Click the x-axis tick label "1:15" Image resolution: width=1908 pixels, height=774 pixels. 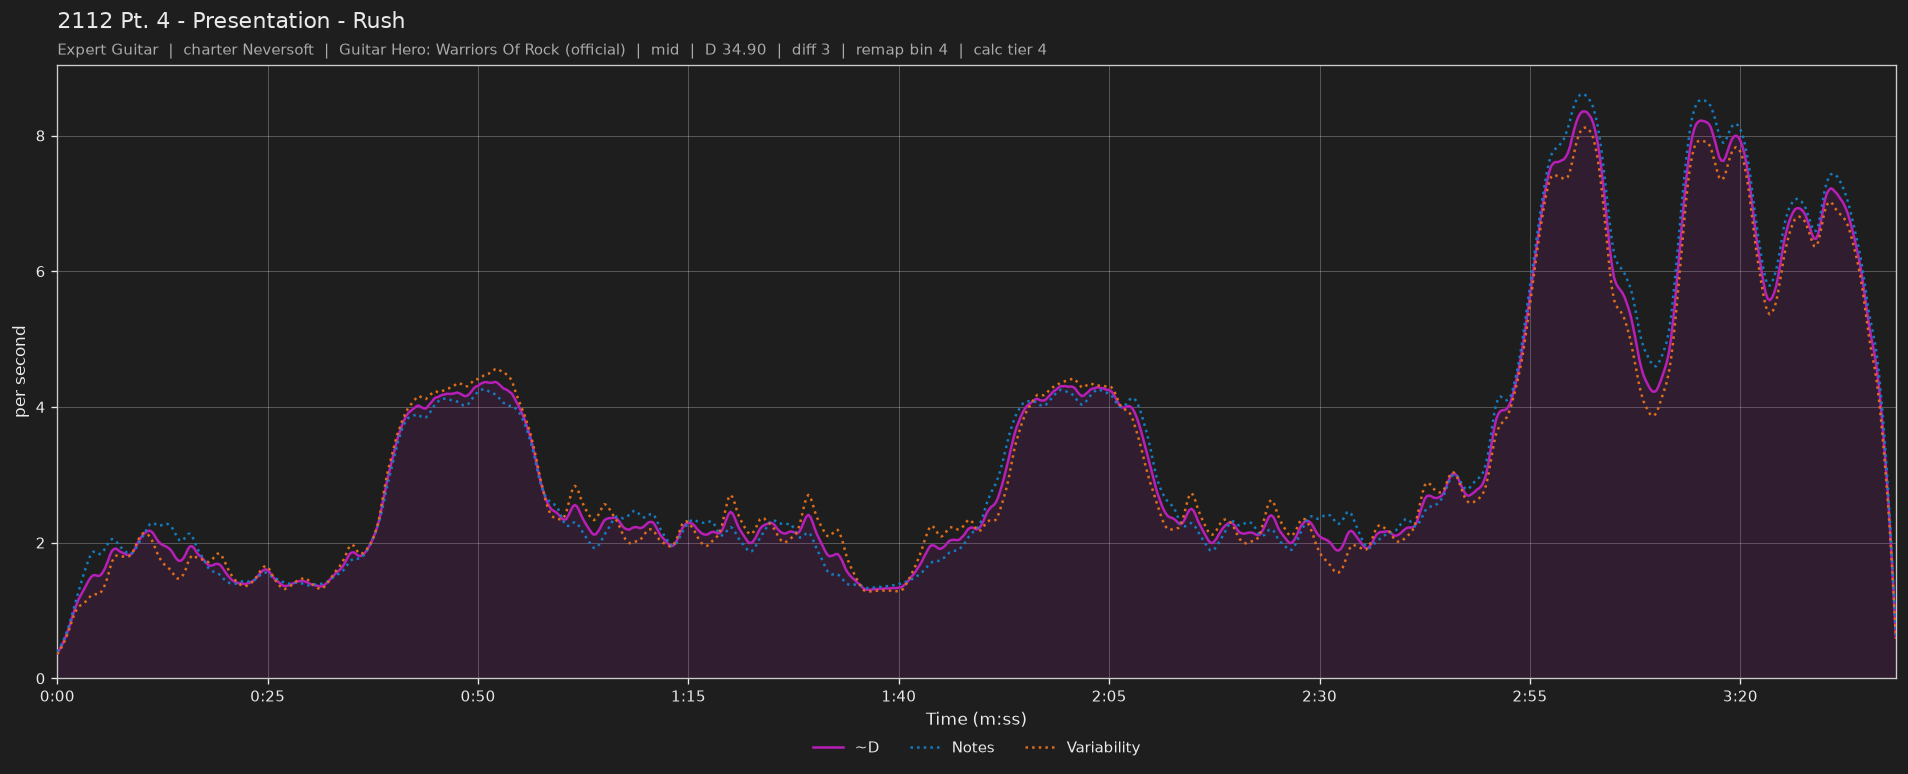click(688, 696)
